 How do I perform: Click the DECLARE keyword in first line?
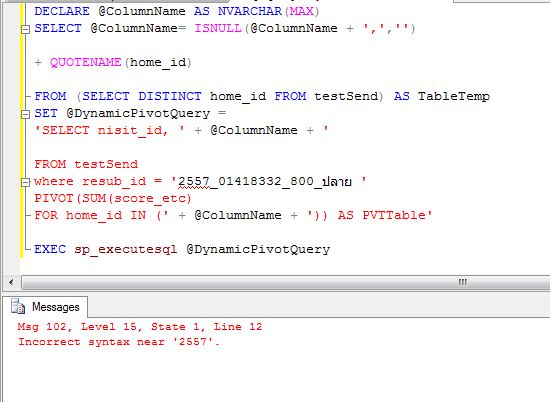click(62, 11)
